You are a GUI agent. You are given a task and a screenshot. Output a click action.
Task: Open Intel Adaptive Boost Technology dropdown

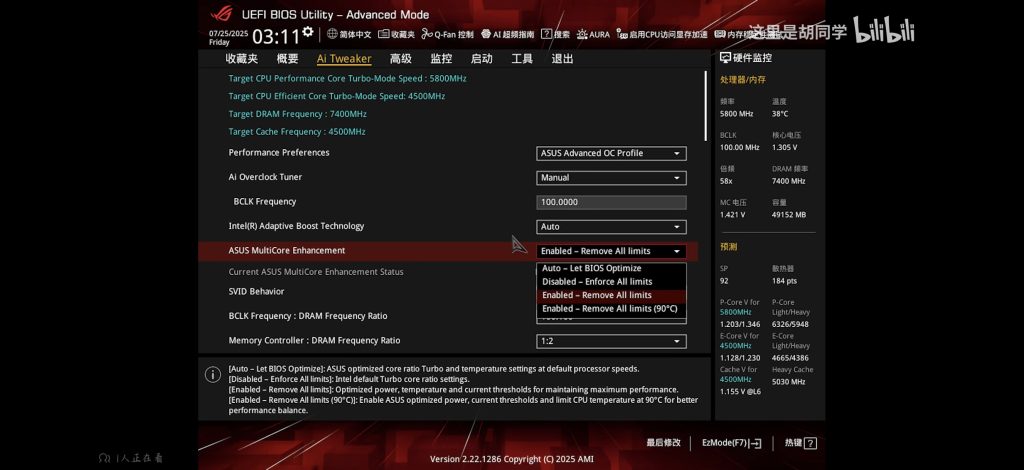coord(611,227)
